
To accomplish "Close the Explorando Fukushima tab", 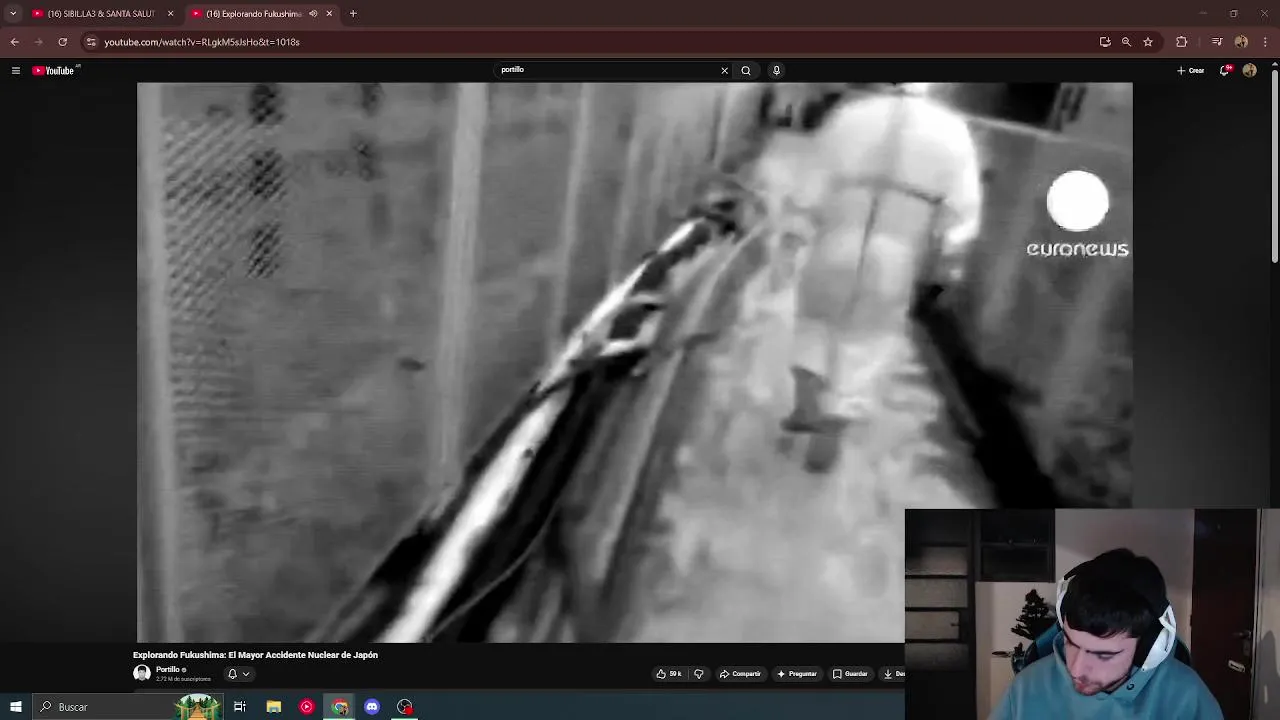I will coord(329,14).
